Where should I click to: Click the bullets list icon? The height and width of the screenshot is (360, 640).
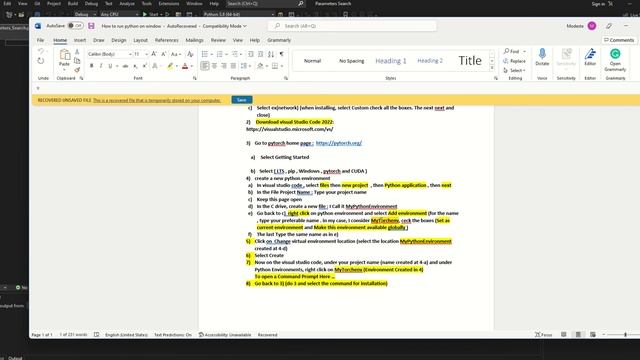click(205, 54)
